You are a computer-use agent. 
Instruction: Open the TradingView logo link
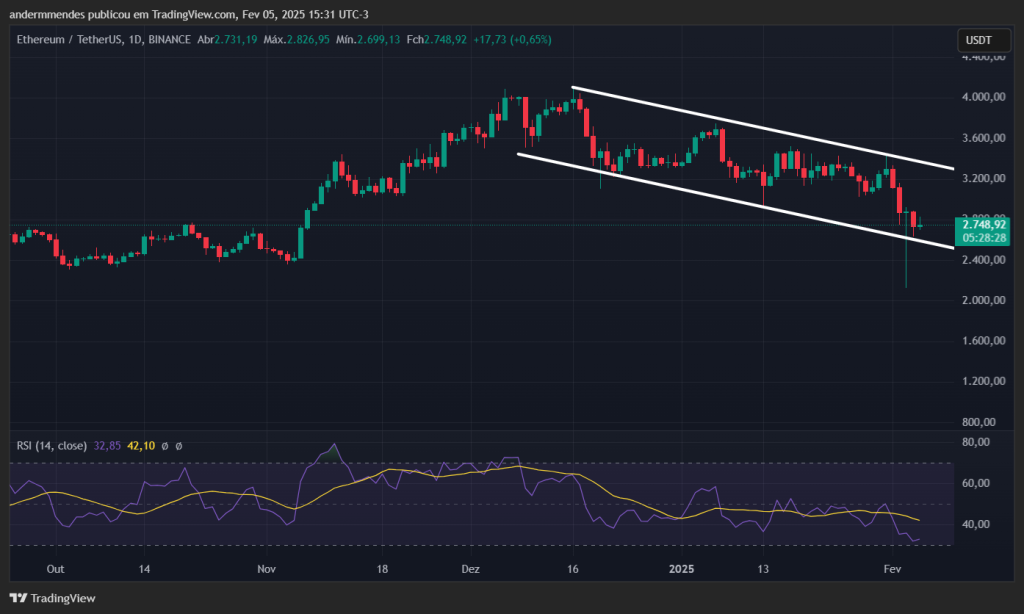point(52,598)
